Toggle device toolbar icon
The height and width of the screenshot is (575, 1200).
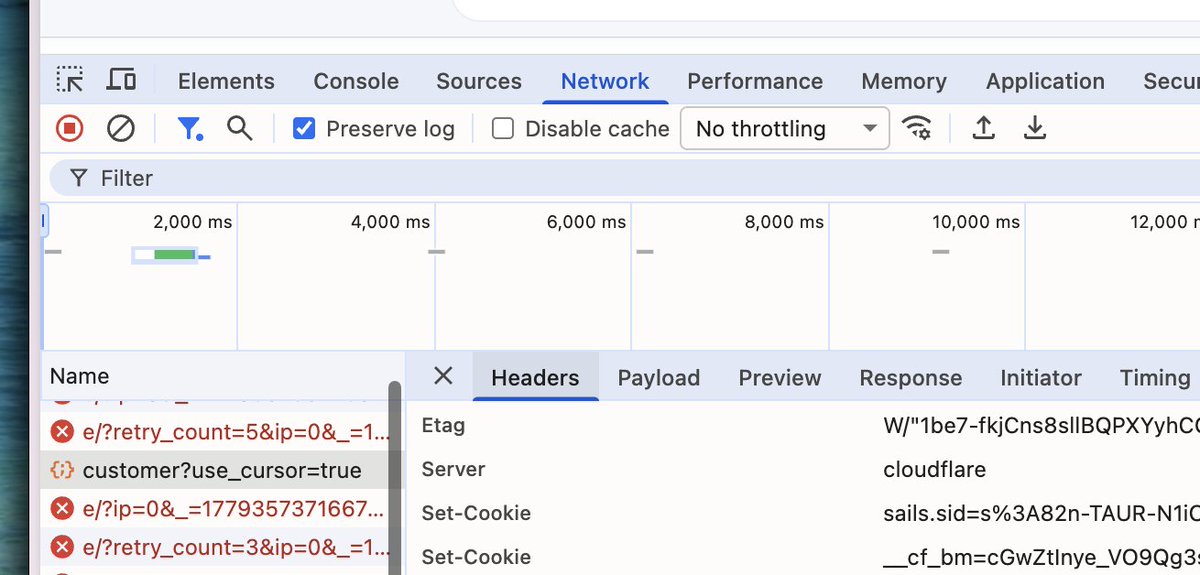[x=122, y=80]
